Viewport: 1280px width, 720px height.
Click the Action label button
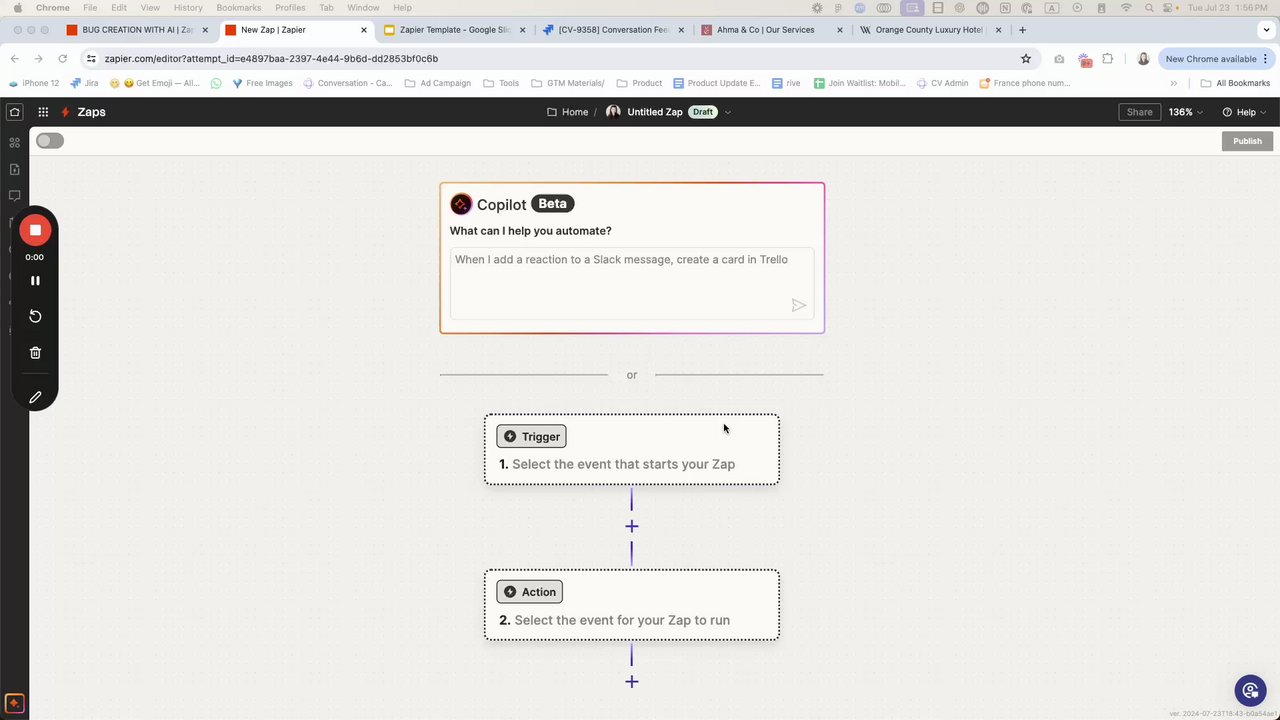(x=529, y=592)
